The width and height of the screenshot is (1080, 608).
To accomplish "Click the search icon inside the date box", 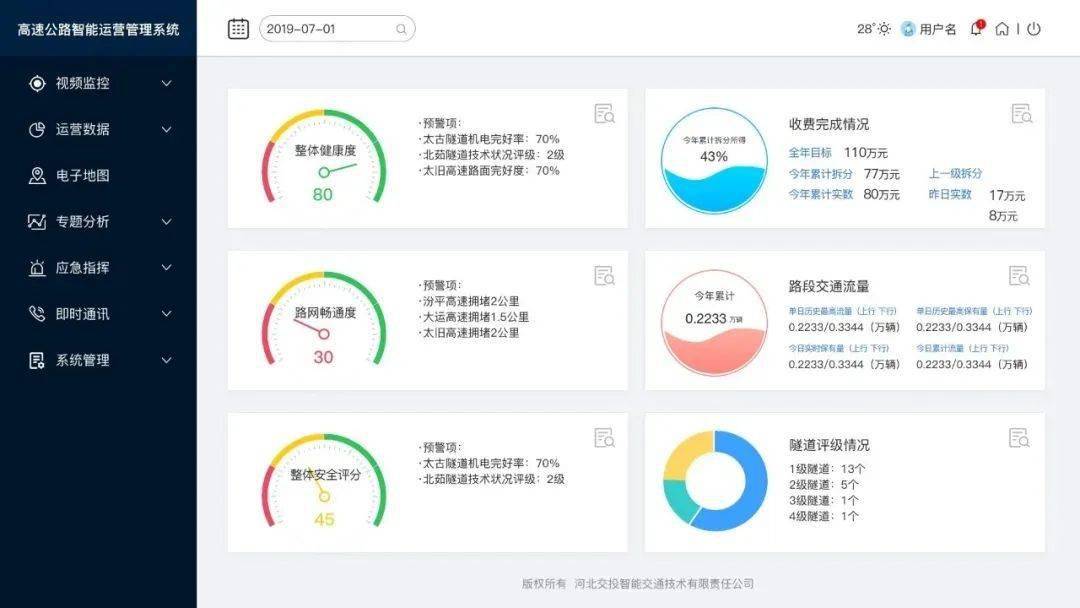I will (x=400, y=29).
